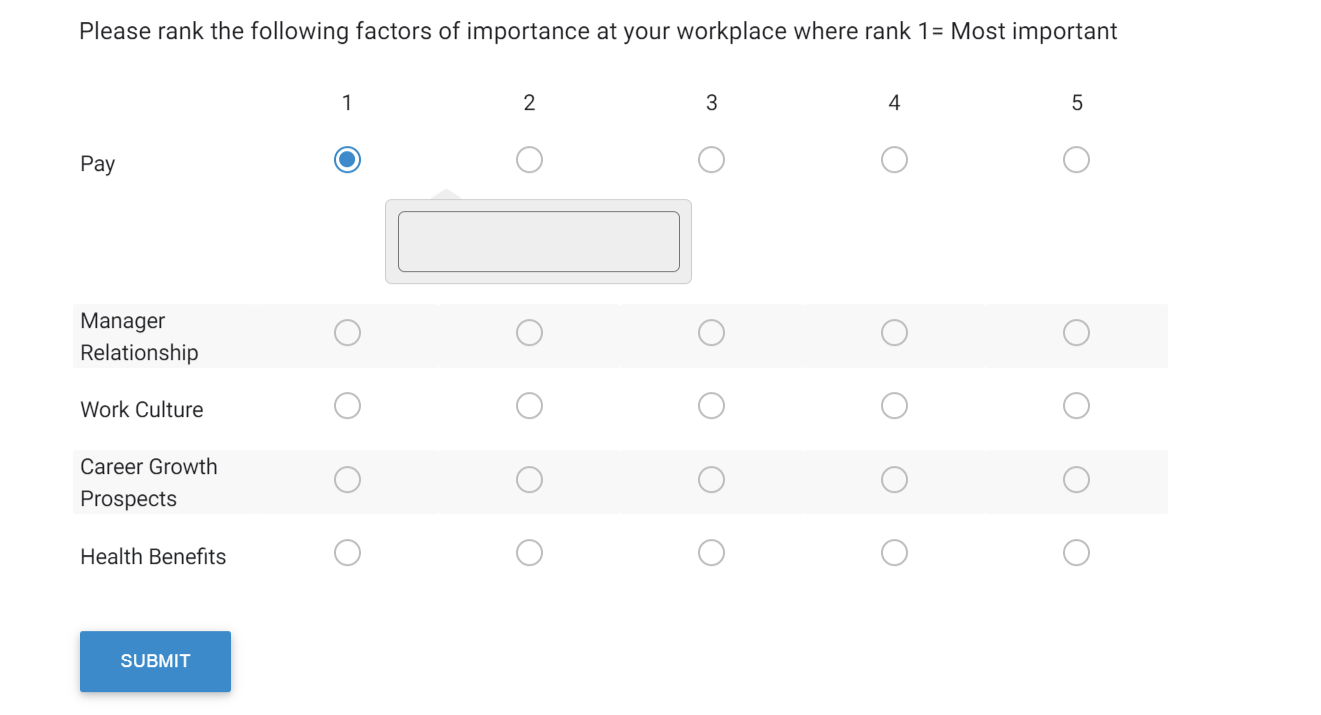Select rank 2 for Pay
Screen dimensions: 1321x715
pyautogui.click(x=529, y=159)
